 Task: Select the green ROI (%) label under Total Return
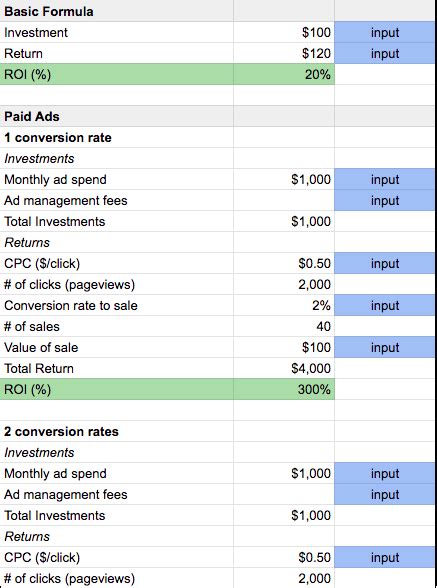[116, 389]
